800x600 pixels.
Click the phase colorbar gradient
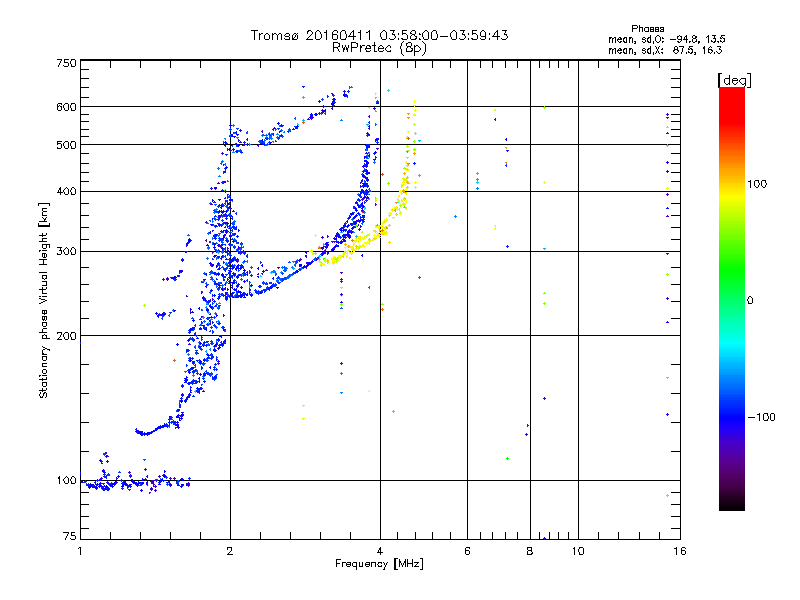click(x=732, y=298)
